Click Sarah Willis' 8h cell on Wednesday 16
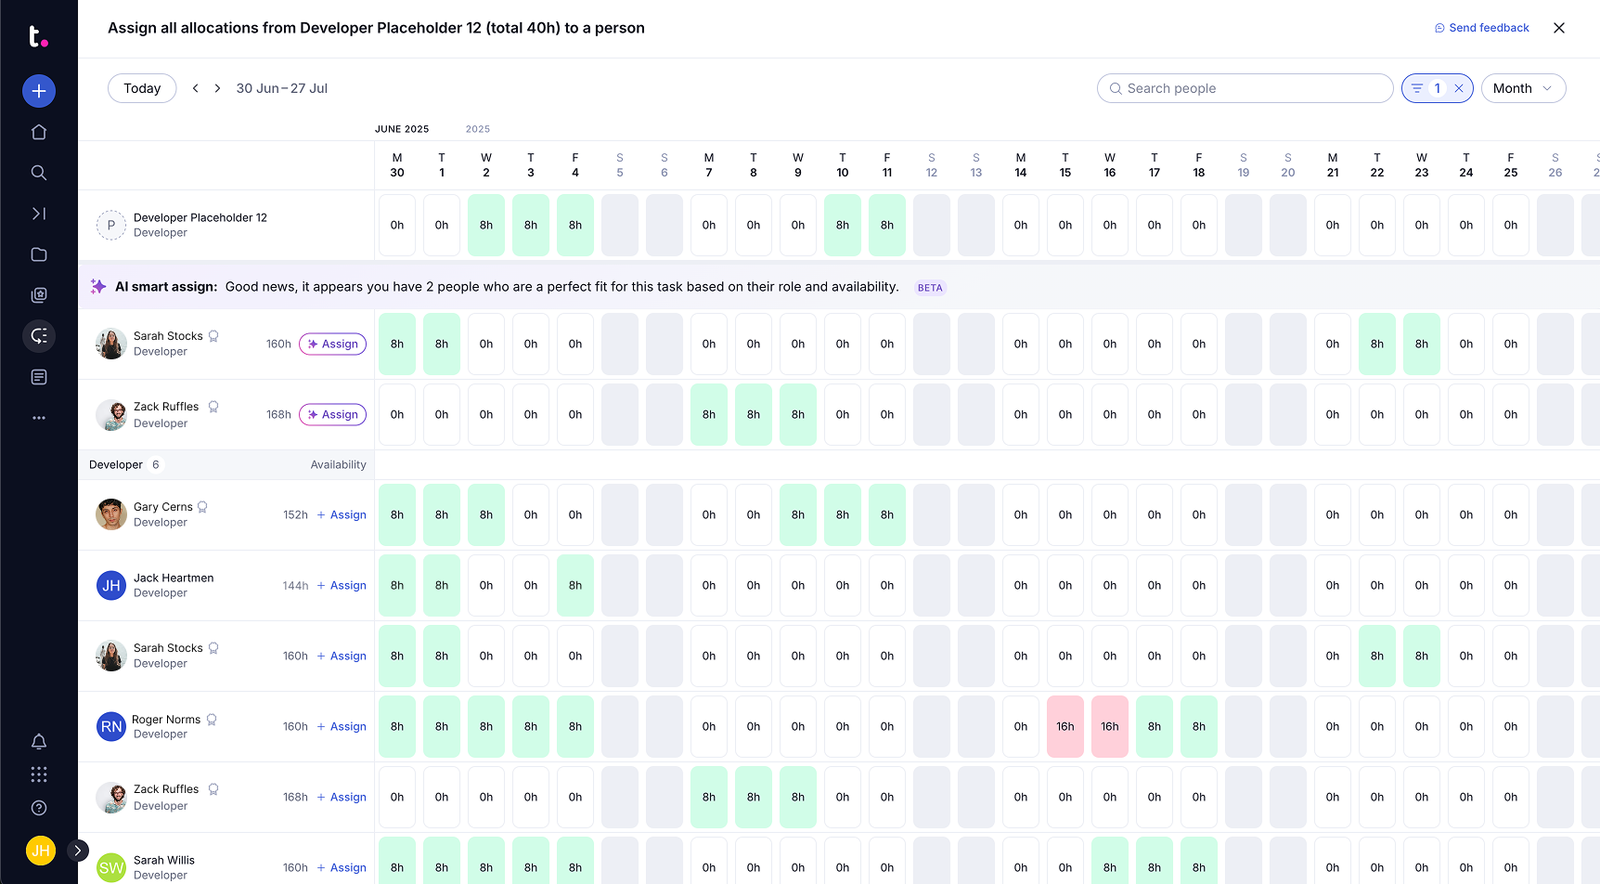Screen dimensions: 1600x884 point(1110,861)
